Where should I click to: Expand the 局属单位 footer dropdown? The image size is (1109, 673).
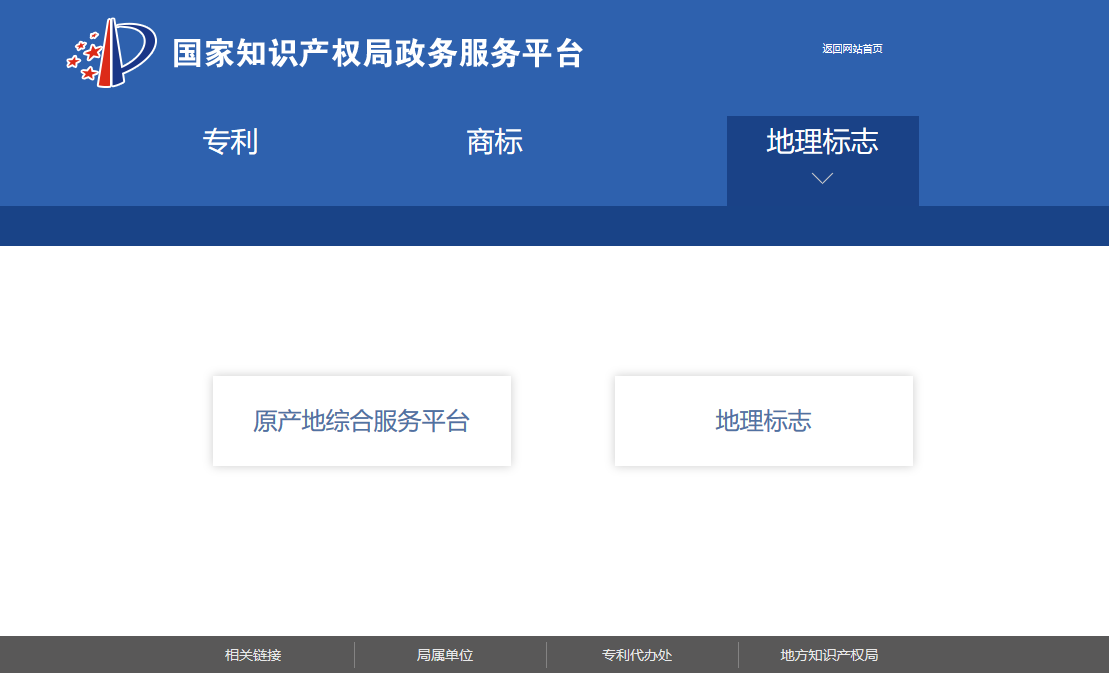[443, 655]
